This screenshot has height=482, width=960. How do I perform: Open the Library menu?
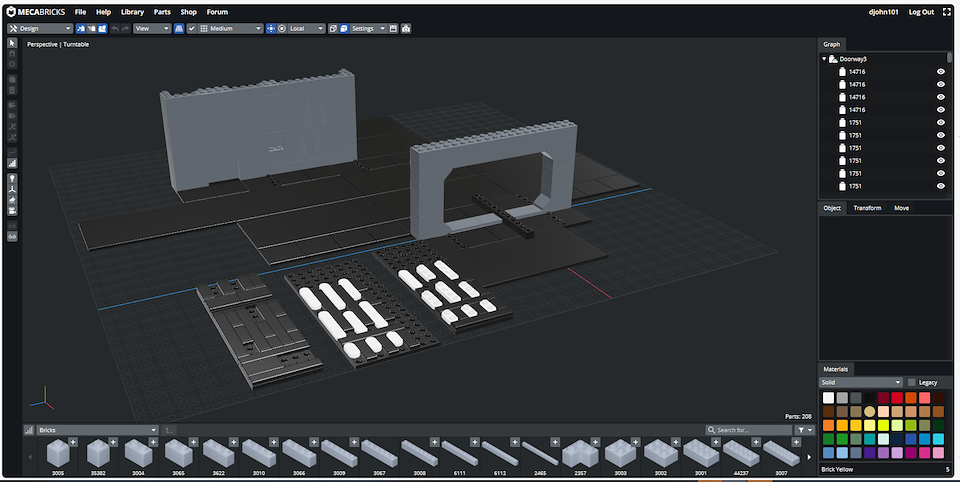[x=132, y=12]
